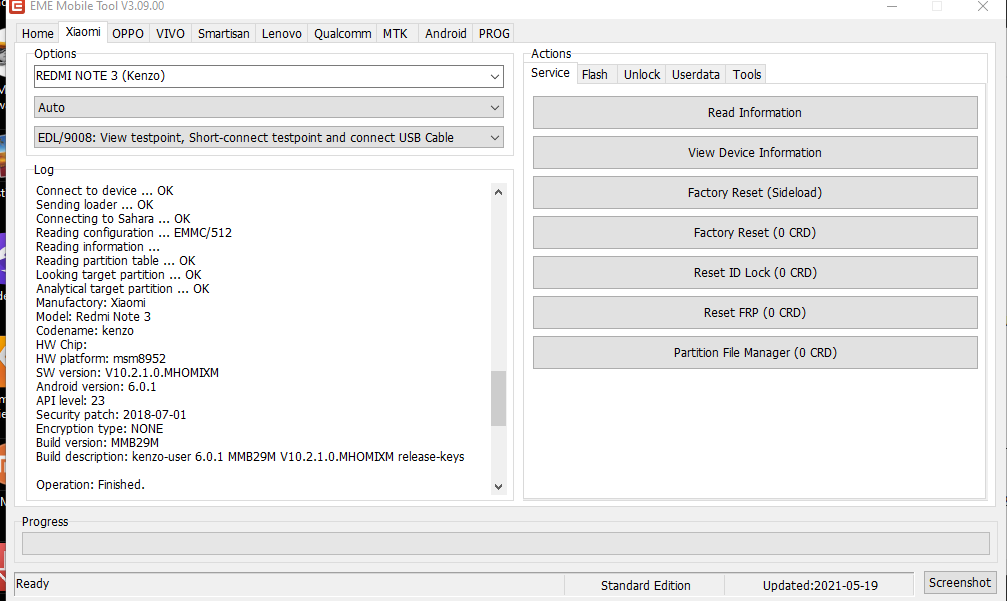1007x601 pixels.
Task: Click 'Security patch: 2018-07-01' log line
Action: pos(111,415)
